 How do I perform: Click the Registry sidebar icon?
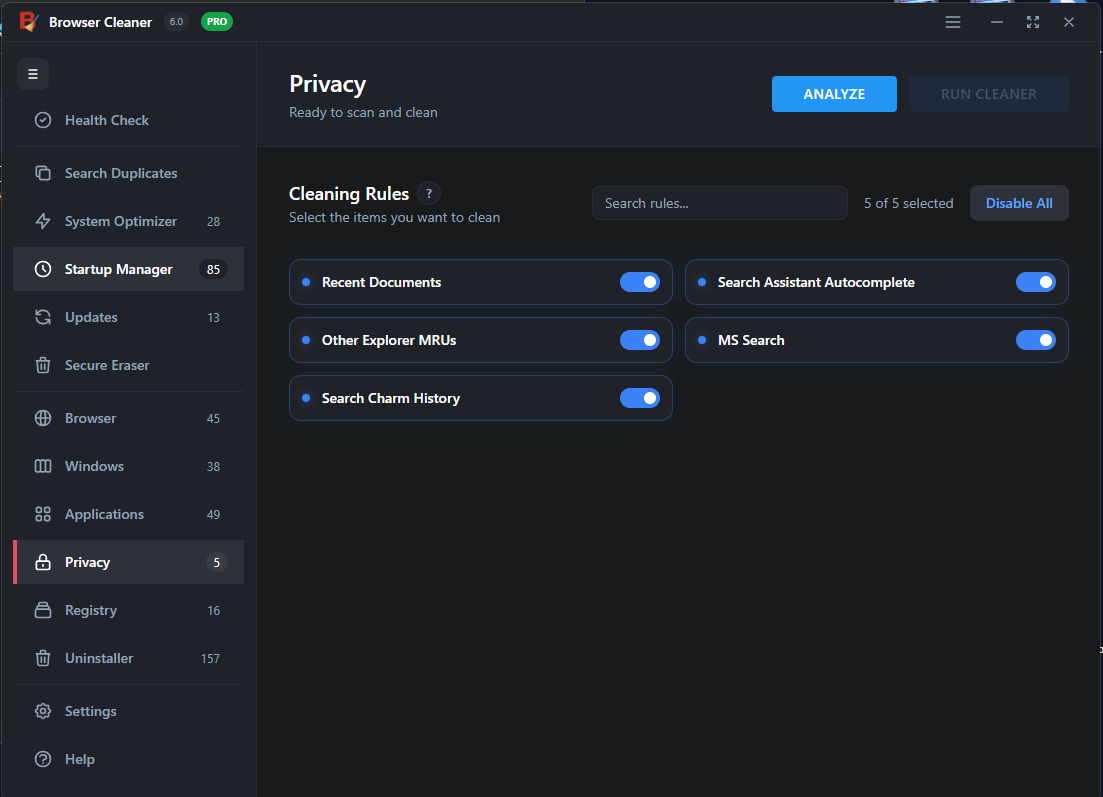43,610
